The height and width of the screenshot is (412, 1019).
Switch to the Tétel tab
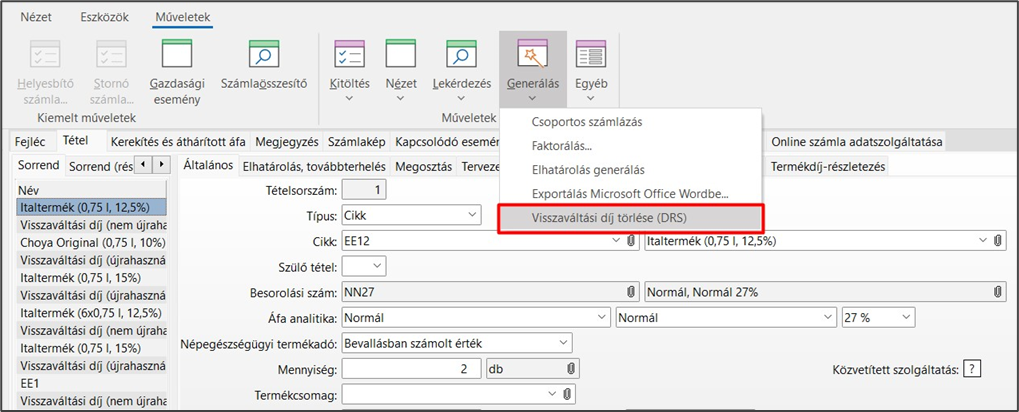click(x=75, y=140)
